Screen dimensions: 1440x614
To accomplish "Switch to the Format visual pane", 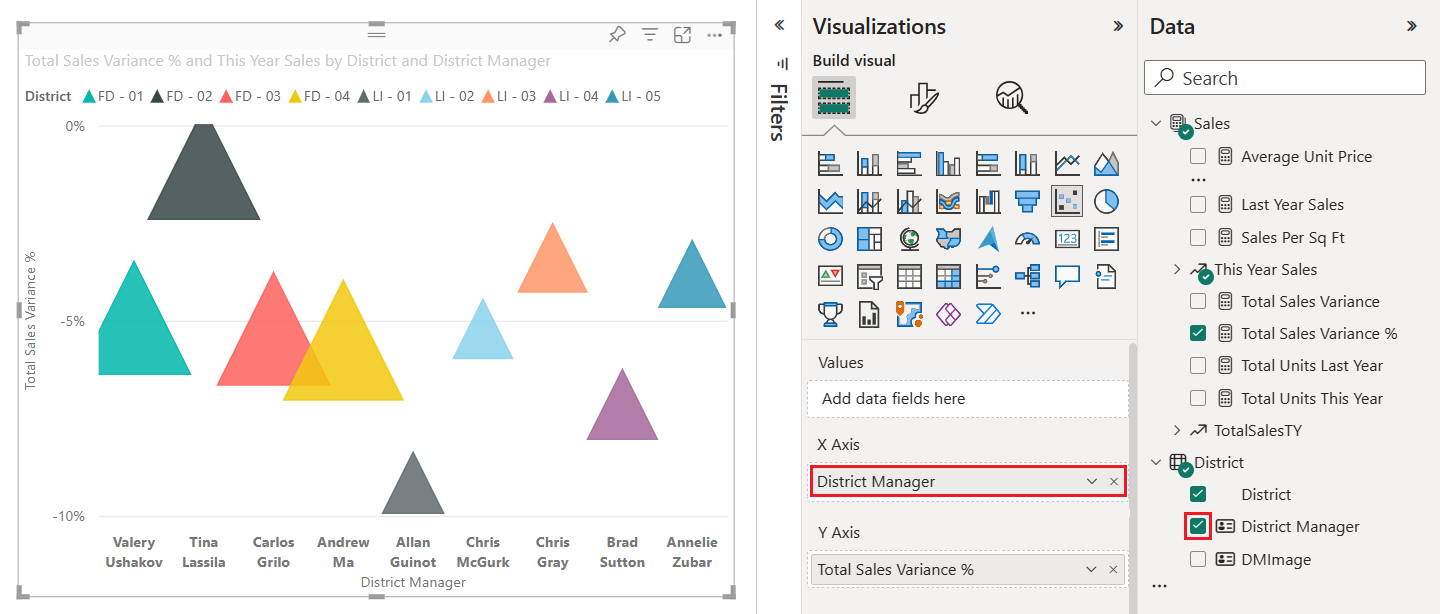I will click(x=923, y=97).
